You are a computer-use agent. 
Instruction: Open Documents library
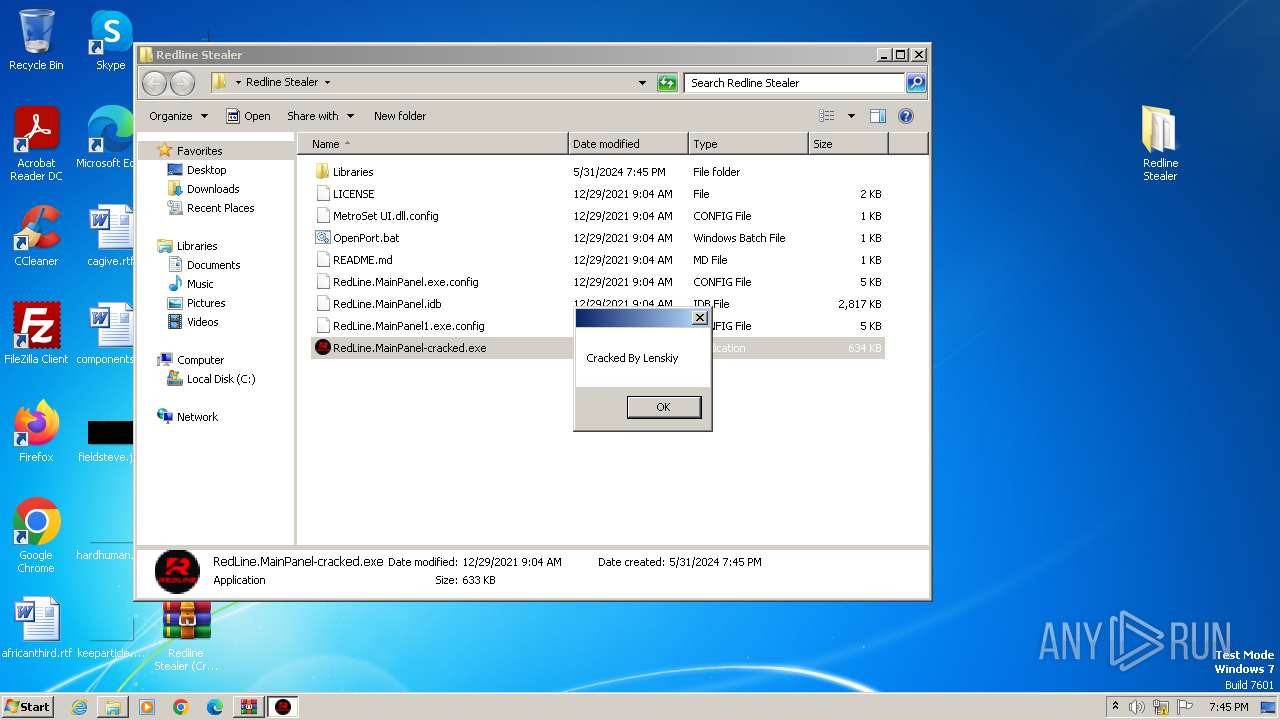(213, 265)
